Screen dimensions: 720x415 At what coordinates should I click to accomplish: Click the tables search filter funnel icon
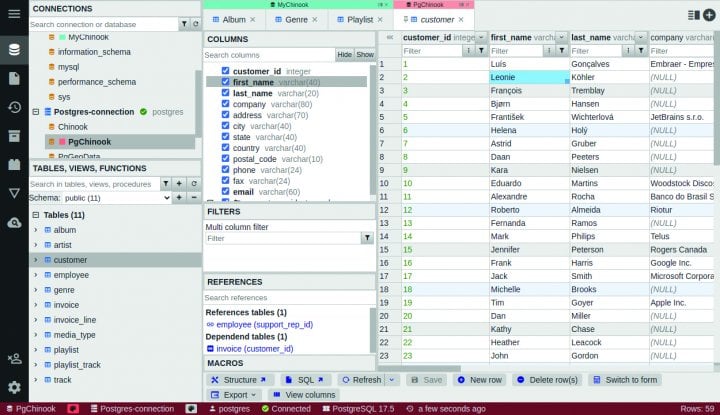point(165,184)
